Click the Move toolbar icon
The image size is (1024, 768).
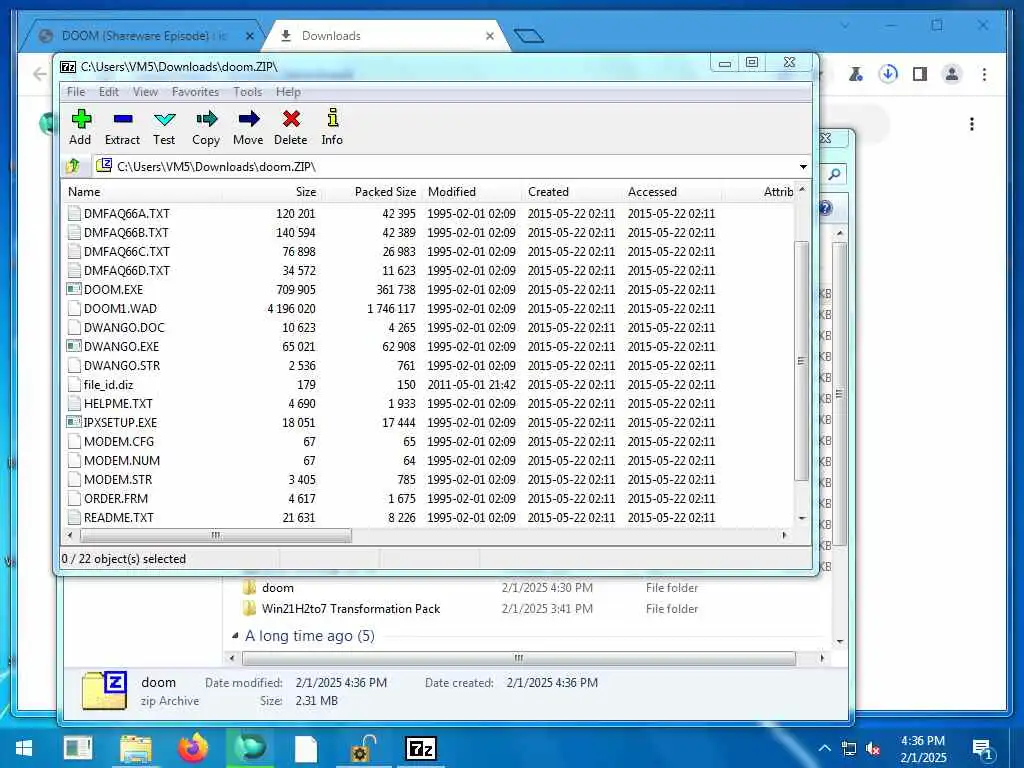248,119
